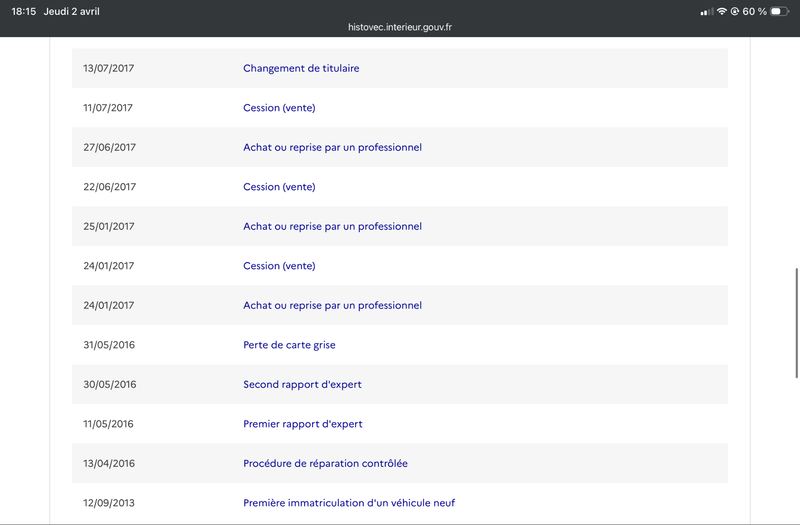Open Perte de carte grise entry
This screenshot has height=525, width=800.
(289, 345)
